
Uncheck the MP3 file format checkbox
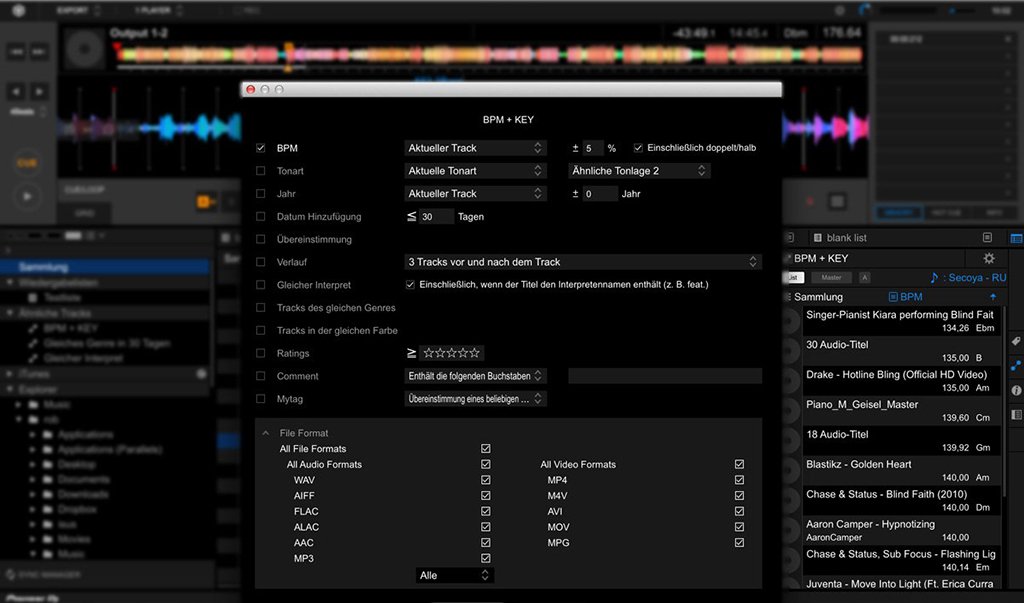click(x=486, y=558)
